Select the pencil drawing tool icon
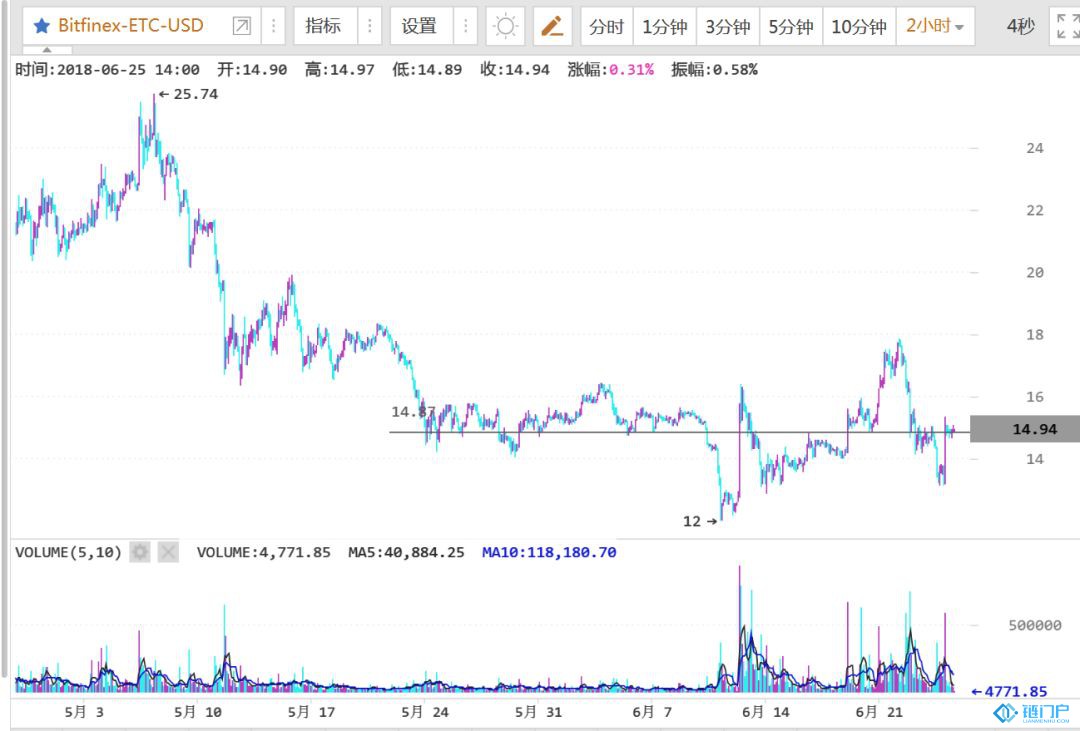This screenshot has height=731, width=1080. pos(552,26)
